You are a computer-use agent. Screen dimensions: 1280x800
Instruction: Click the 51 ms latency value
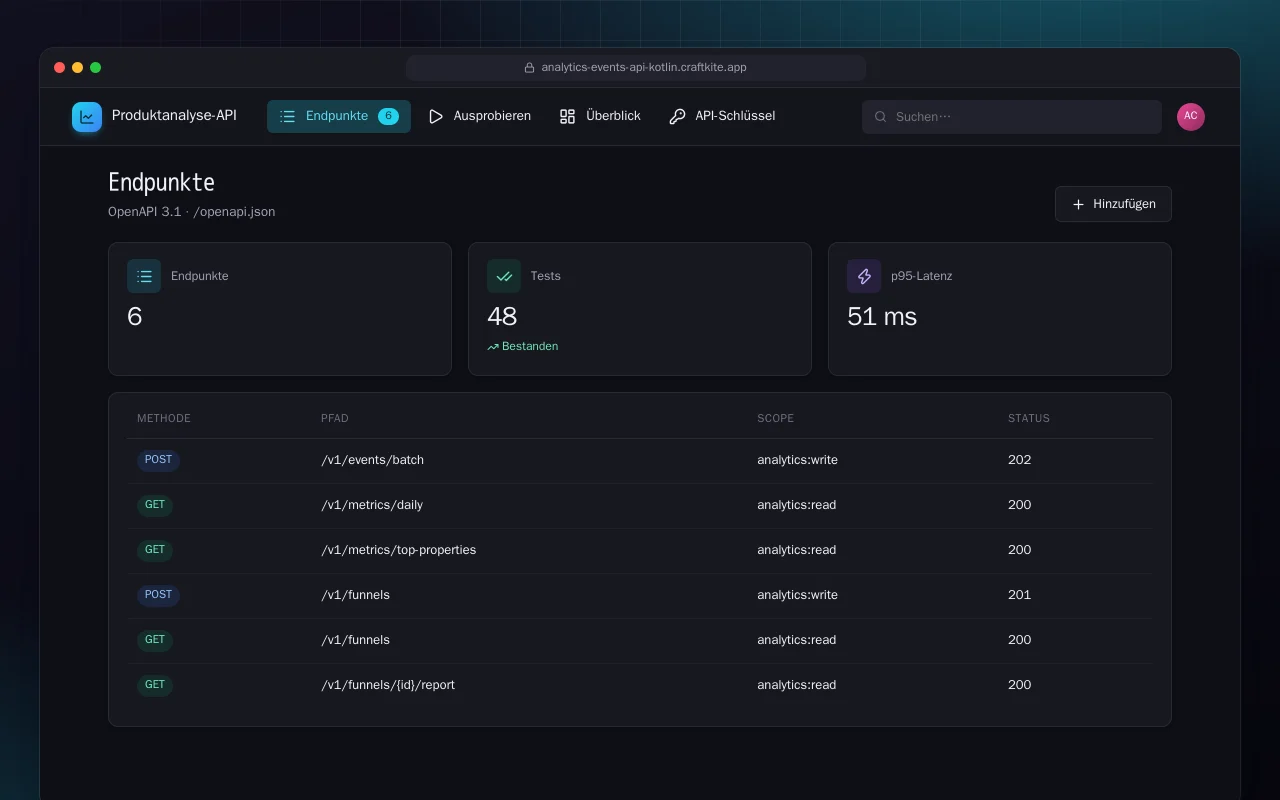[x=882, y=317]
